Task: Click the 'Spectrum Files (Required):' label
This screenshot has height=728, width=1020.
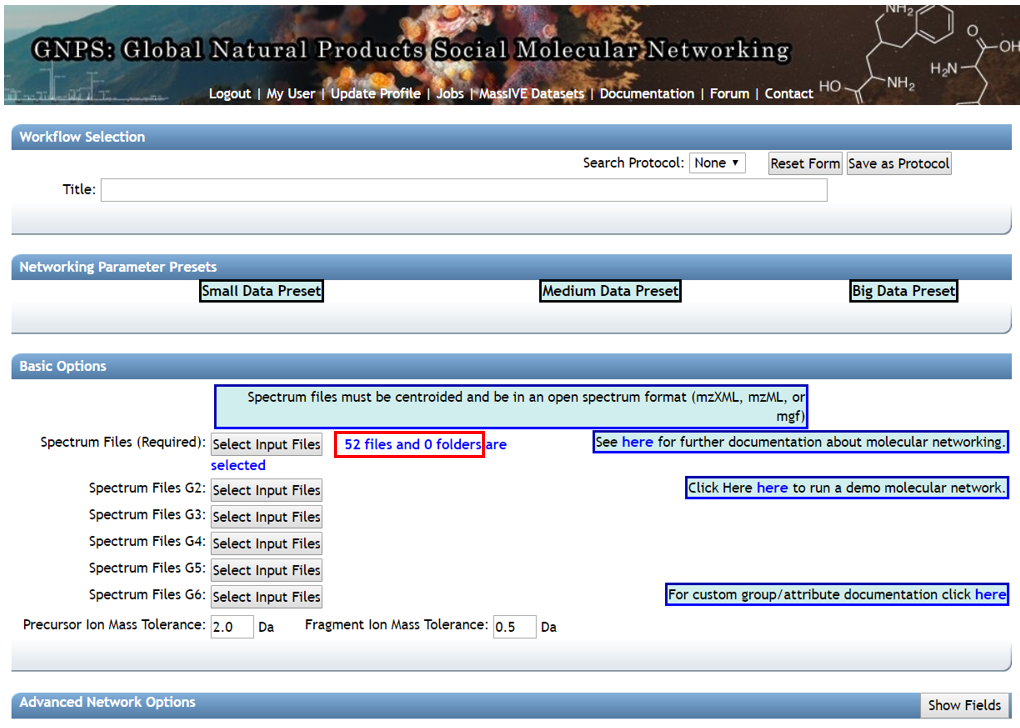Action: 123,442
